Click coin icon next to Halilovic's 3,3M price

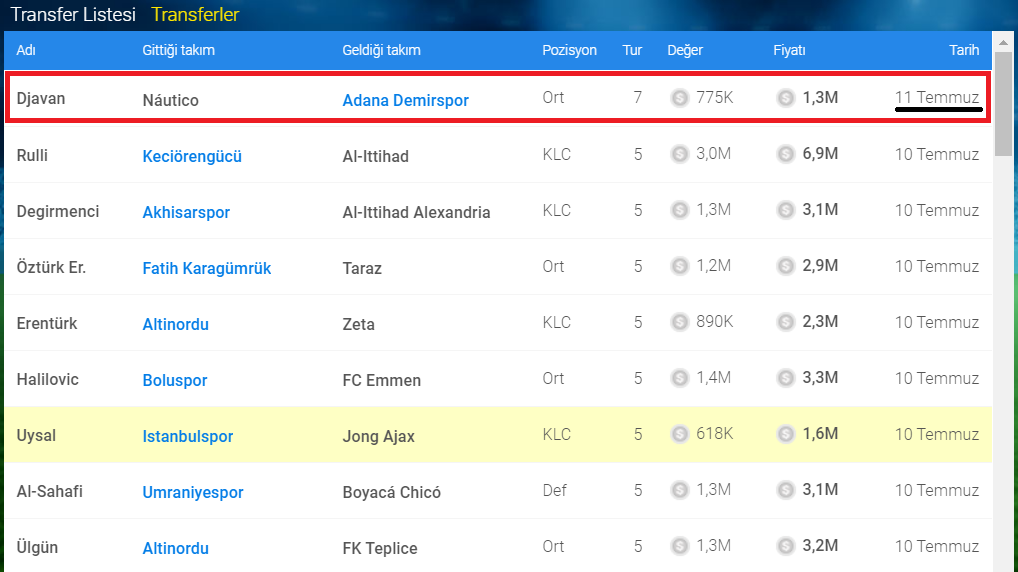tap(785, 378)
